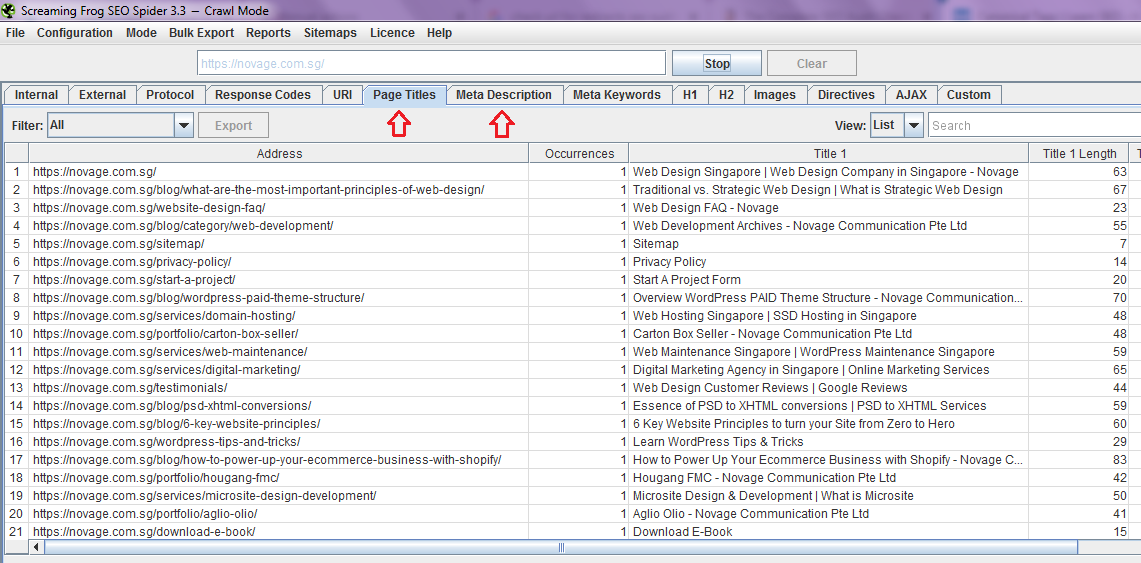Click title 'Web Hosting Singapore | SSD Hosting in Singapore'
This screenshot has width=1141, height=563.
click(x=775, y=316)
